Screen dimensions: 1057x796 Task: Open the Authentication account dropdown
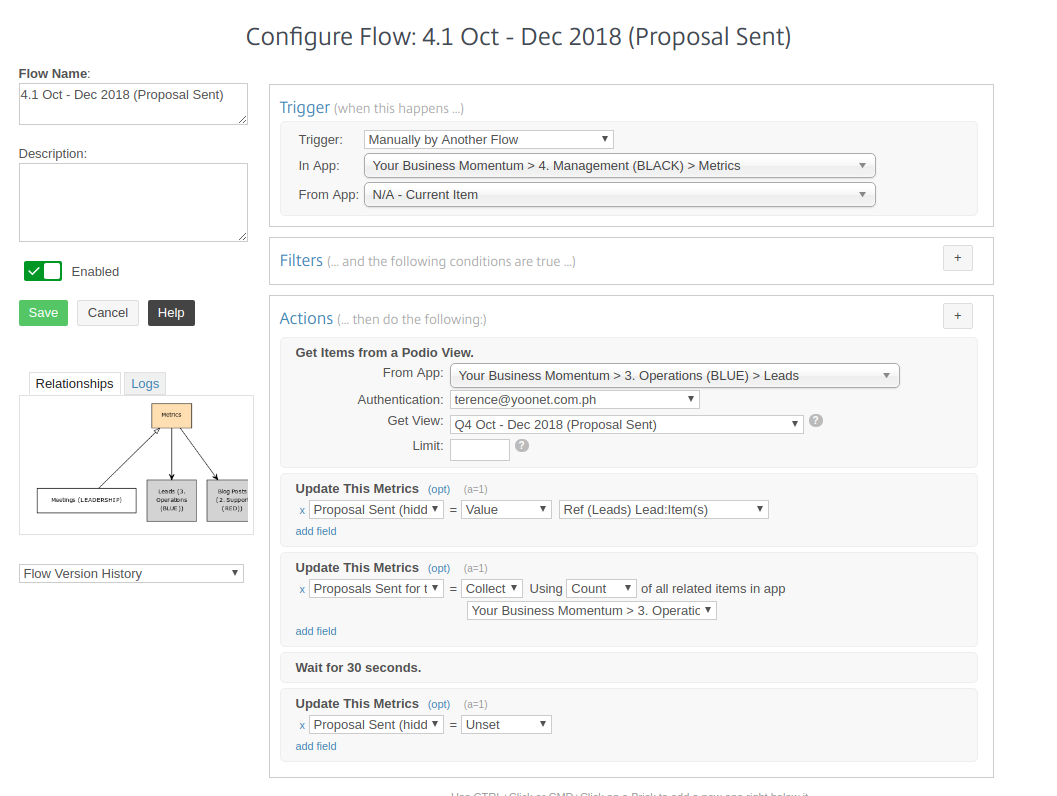pos(574,399)
